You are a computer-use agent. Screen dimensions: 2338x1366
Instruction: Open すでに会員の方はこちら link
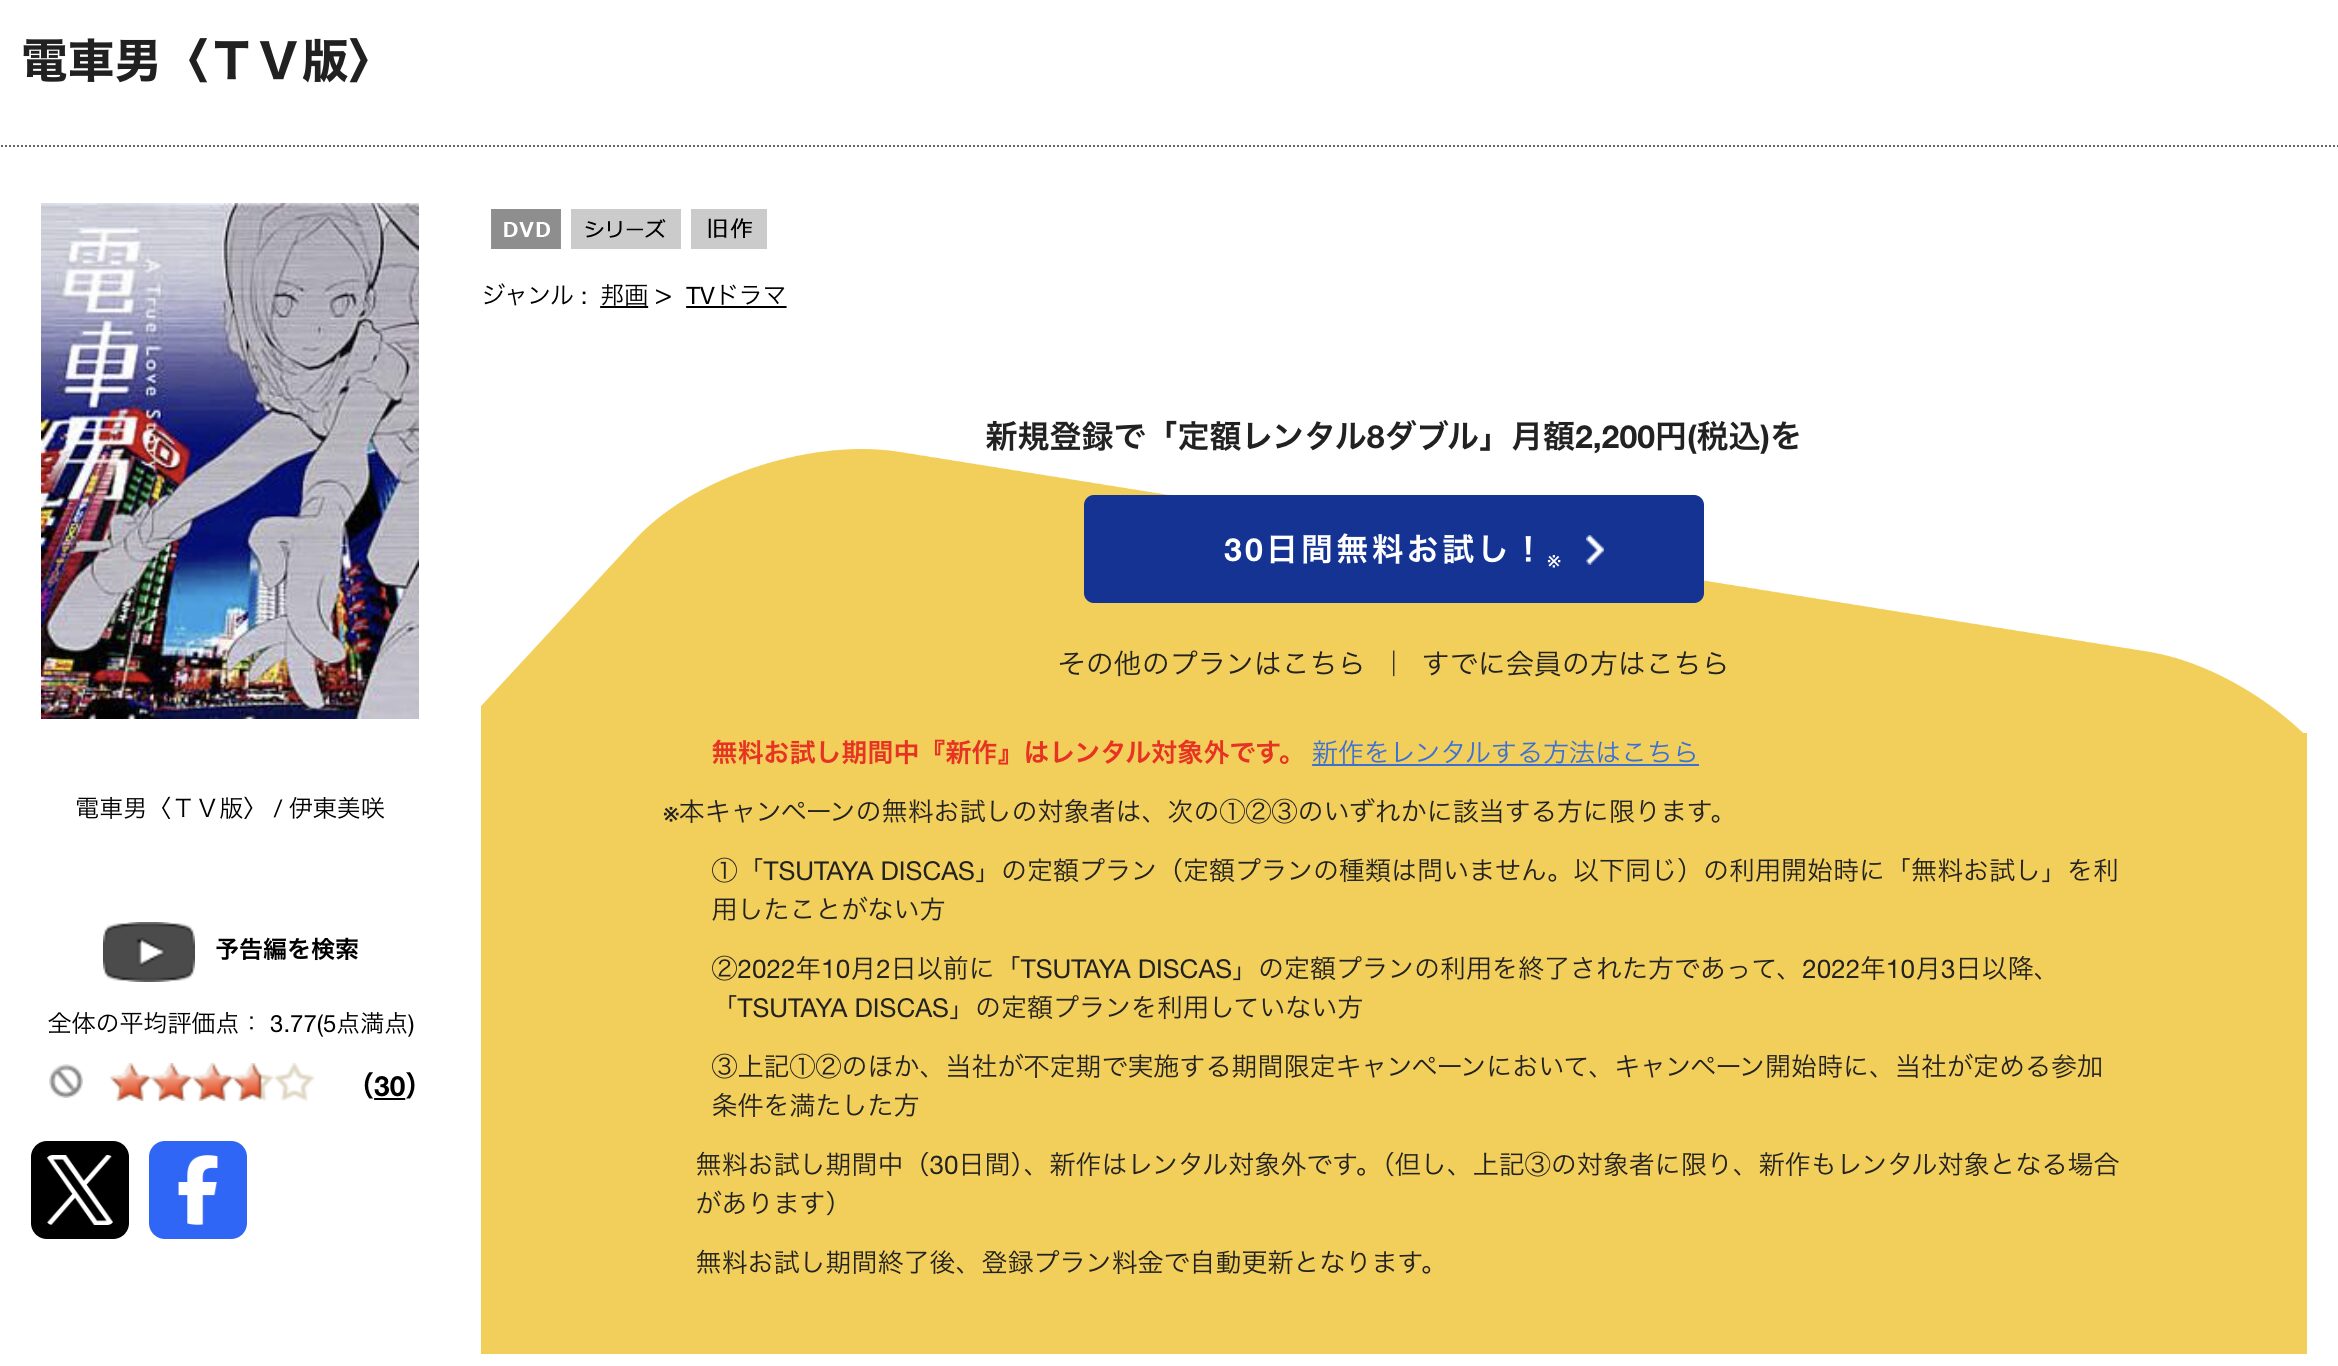1574,662
